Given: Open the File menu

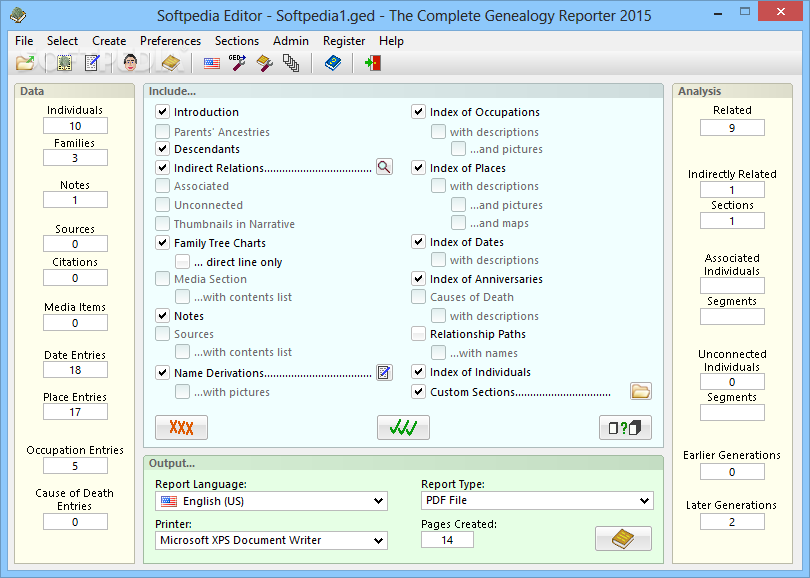Looking at the screenshot, I should (24, 41).
